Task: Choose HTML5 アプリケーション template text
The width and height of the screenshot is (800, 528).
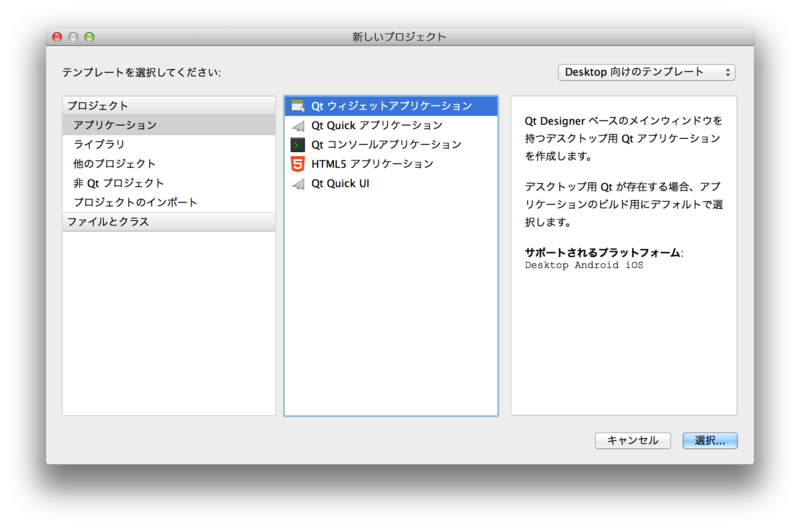Action: 372,164
